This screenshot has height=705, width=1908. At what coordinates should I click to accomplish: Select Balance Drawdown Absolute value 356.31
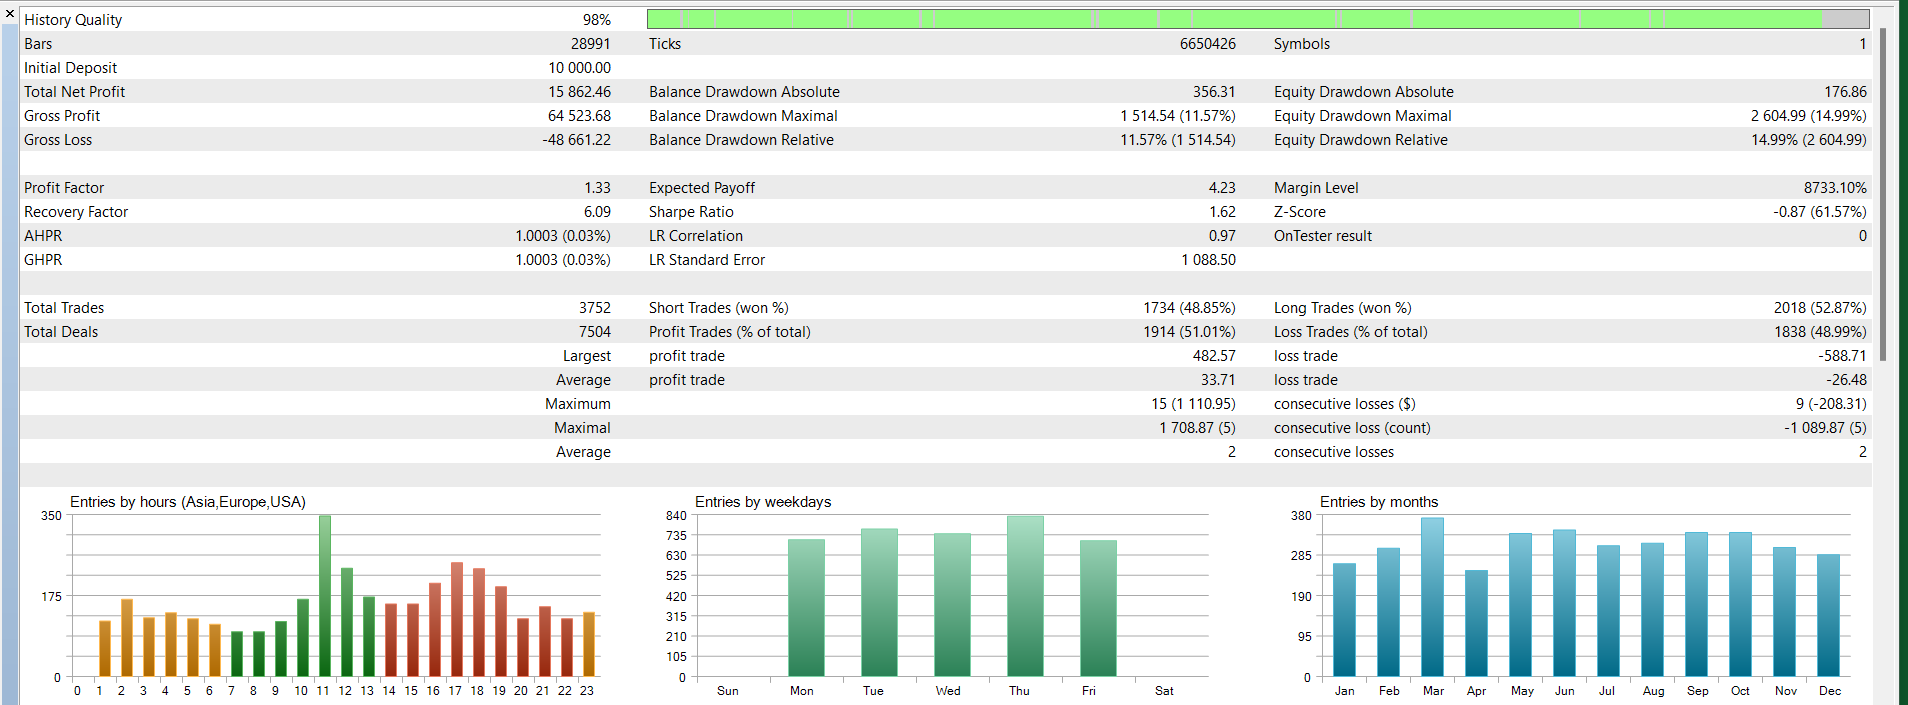click(1214, 92)
